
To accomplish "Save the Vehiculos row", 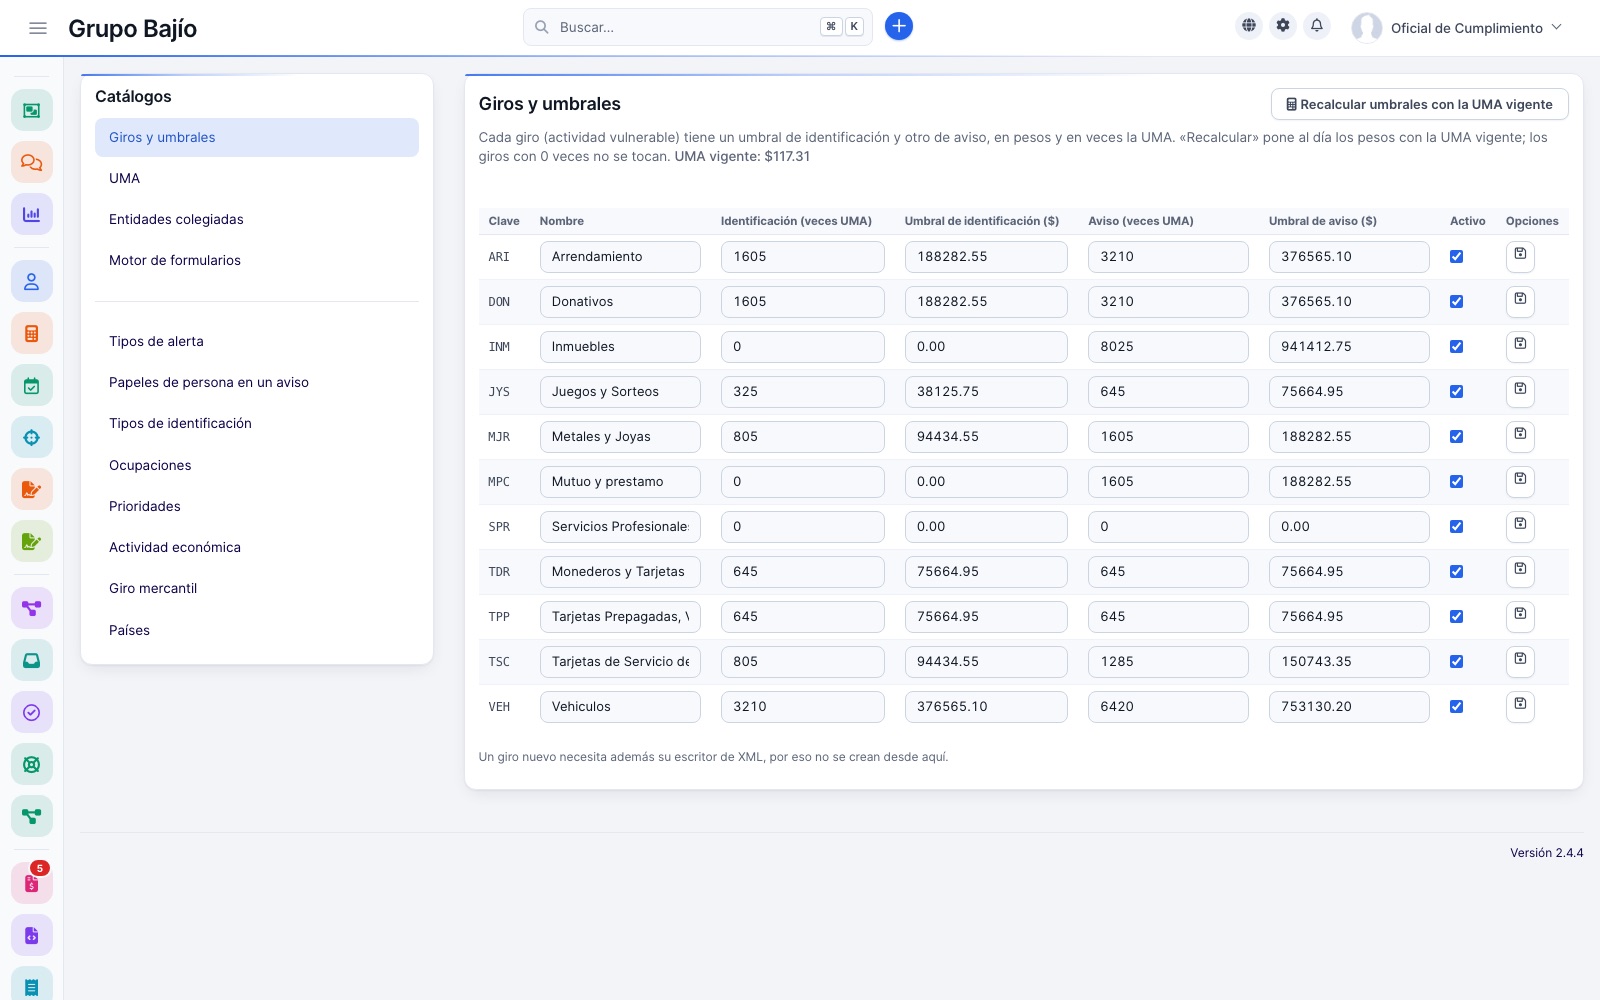I will (1520, 707).
